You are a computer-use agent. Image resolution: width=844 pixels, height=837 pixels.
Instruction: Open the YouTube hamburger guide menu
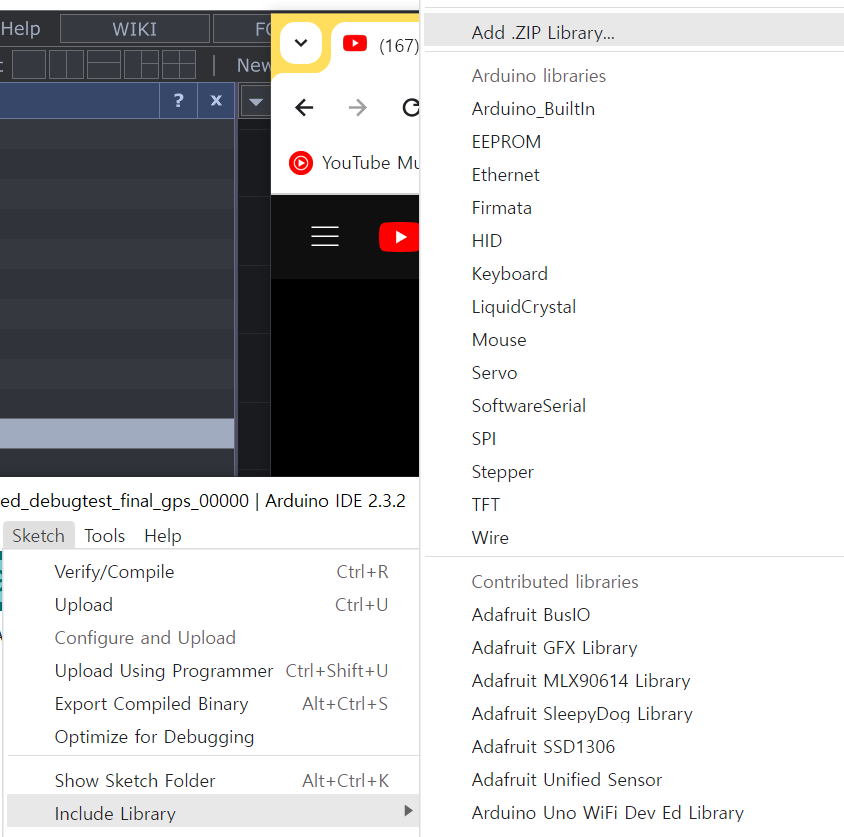point(325,236)
